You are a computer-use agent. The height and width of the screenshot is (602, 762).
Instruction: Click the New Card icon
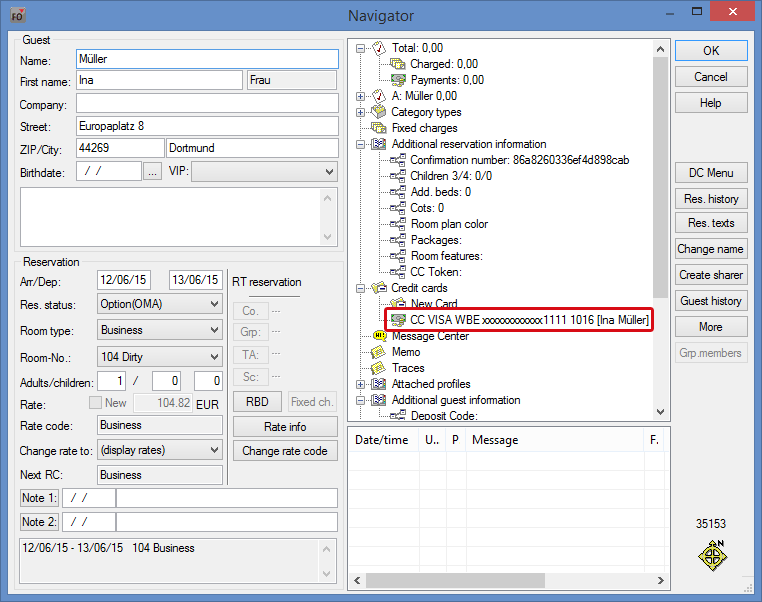[398, 304]
